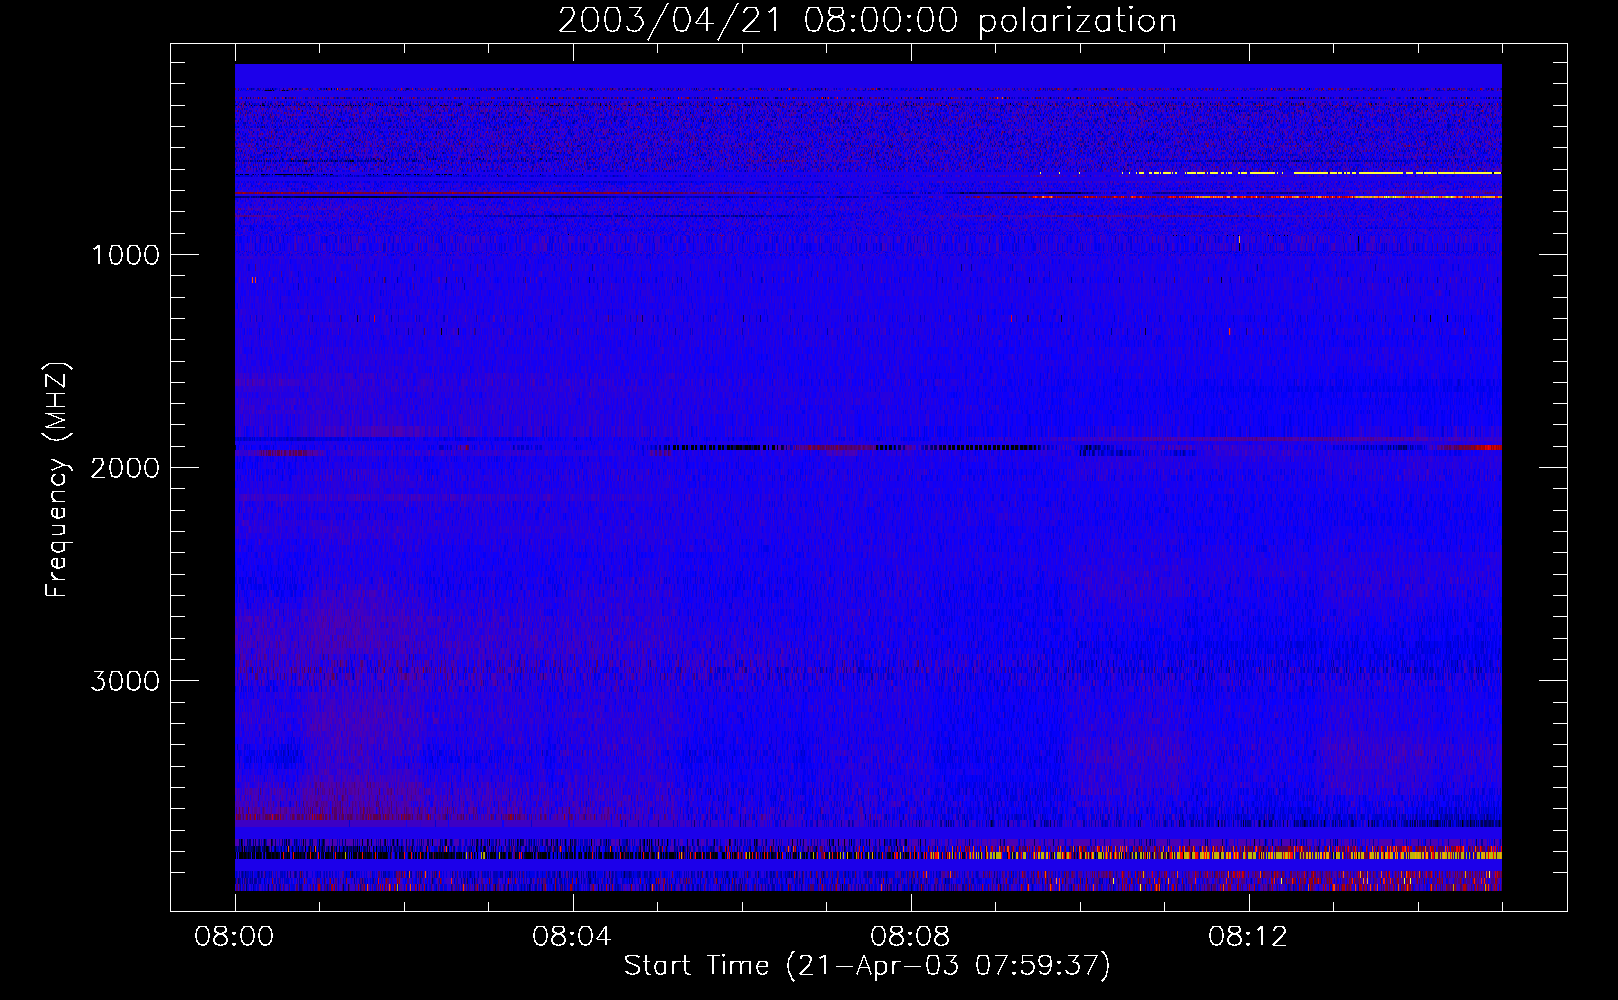
Task: Click the 1000 frequency tick label
Action: point(125,255)
